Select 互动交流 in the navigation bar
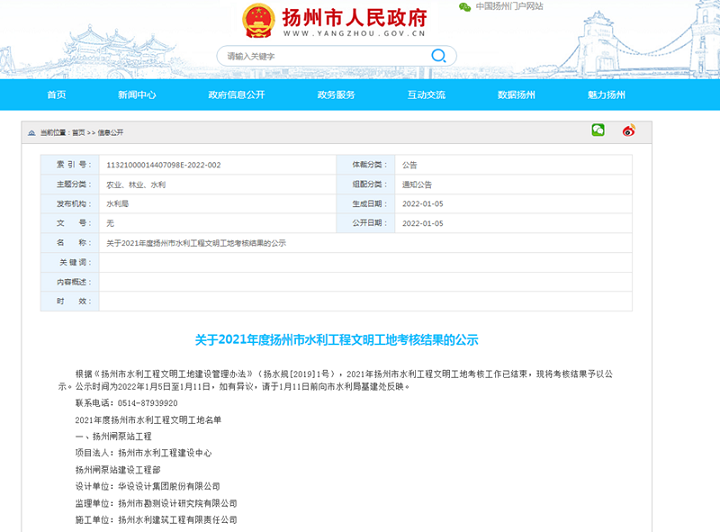Image resolution: width=720 pixels, height=532 pixels. tap(426, 95)
